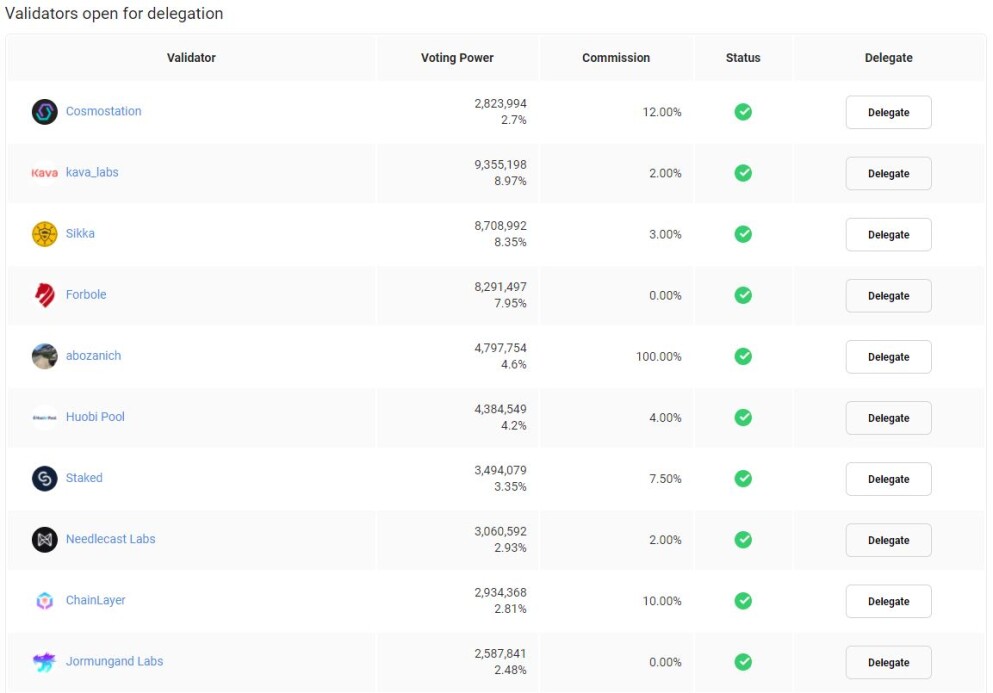Sort by the Voting Power column header

coord(457,58)
